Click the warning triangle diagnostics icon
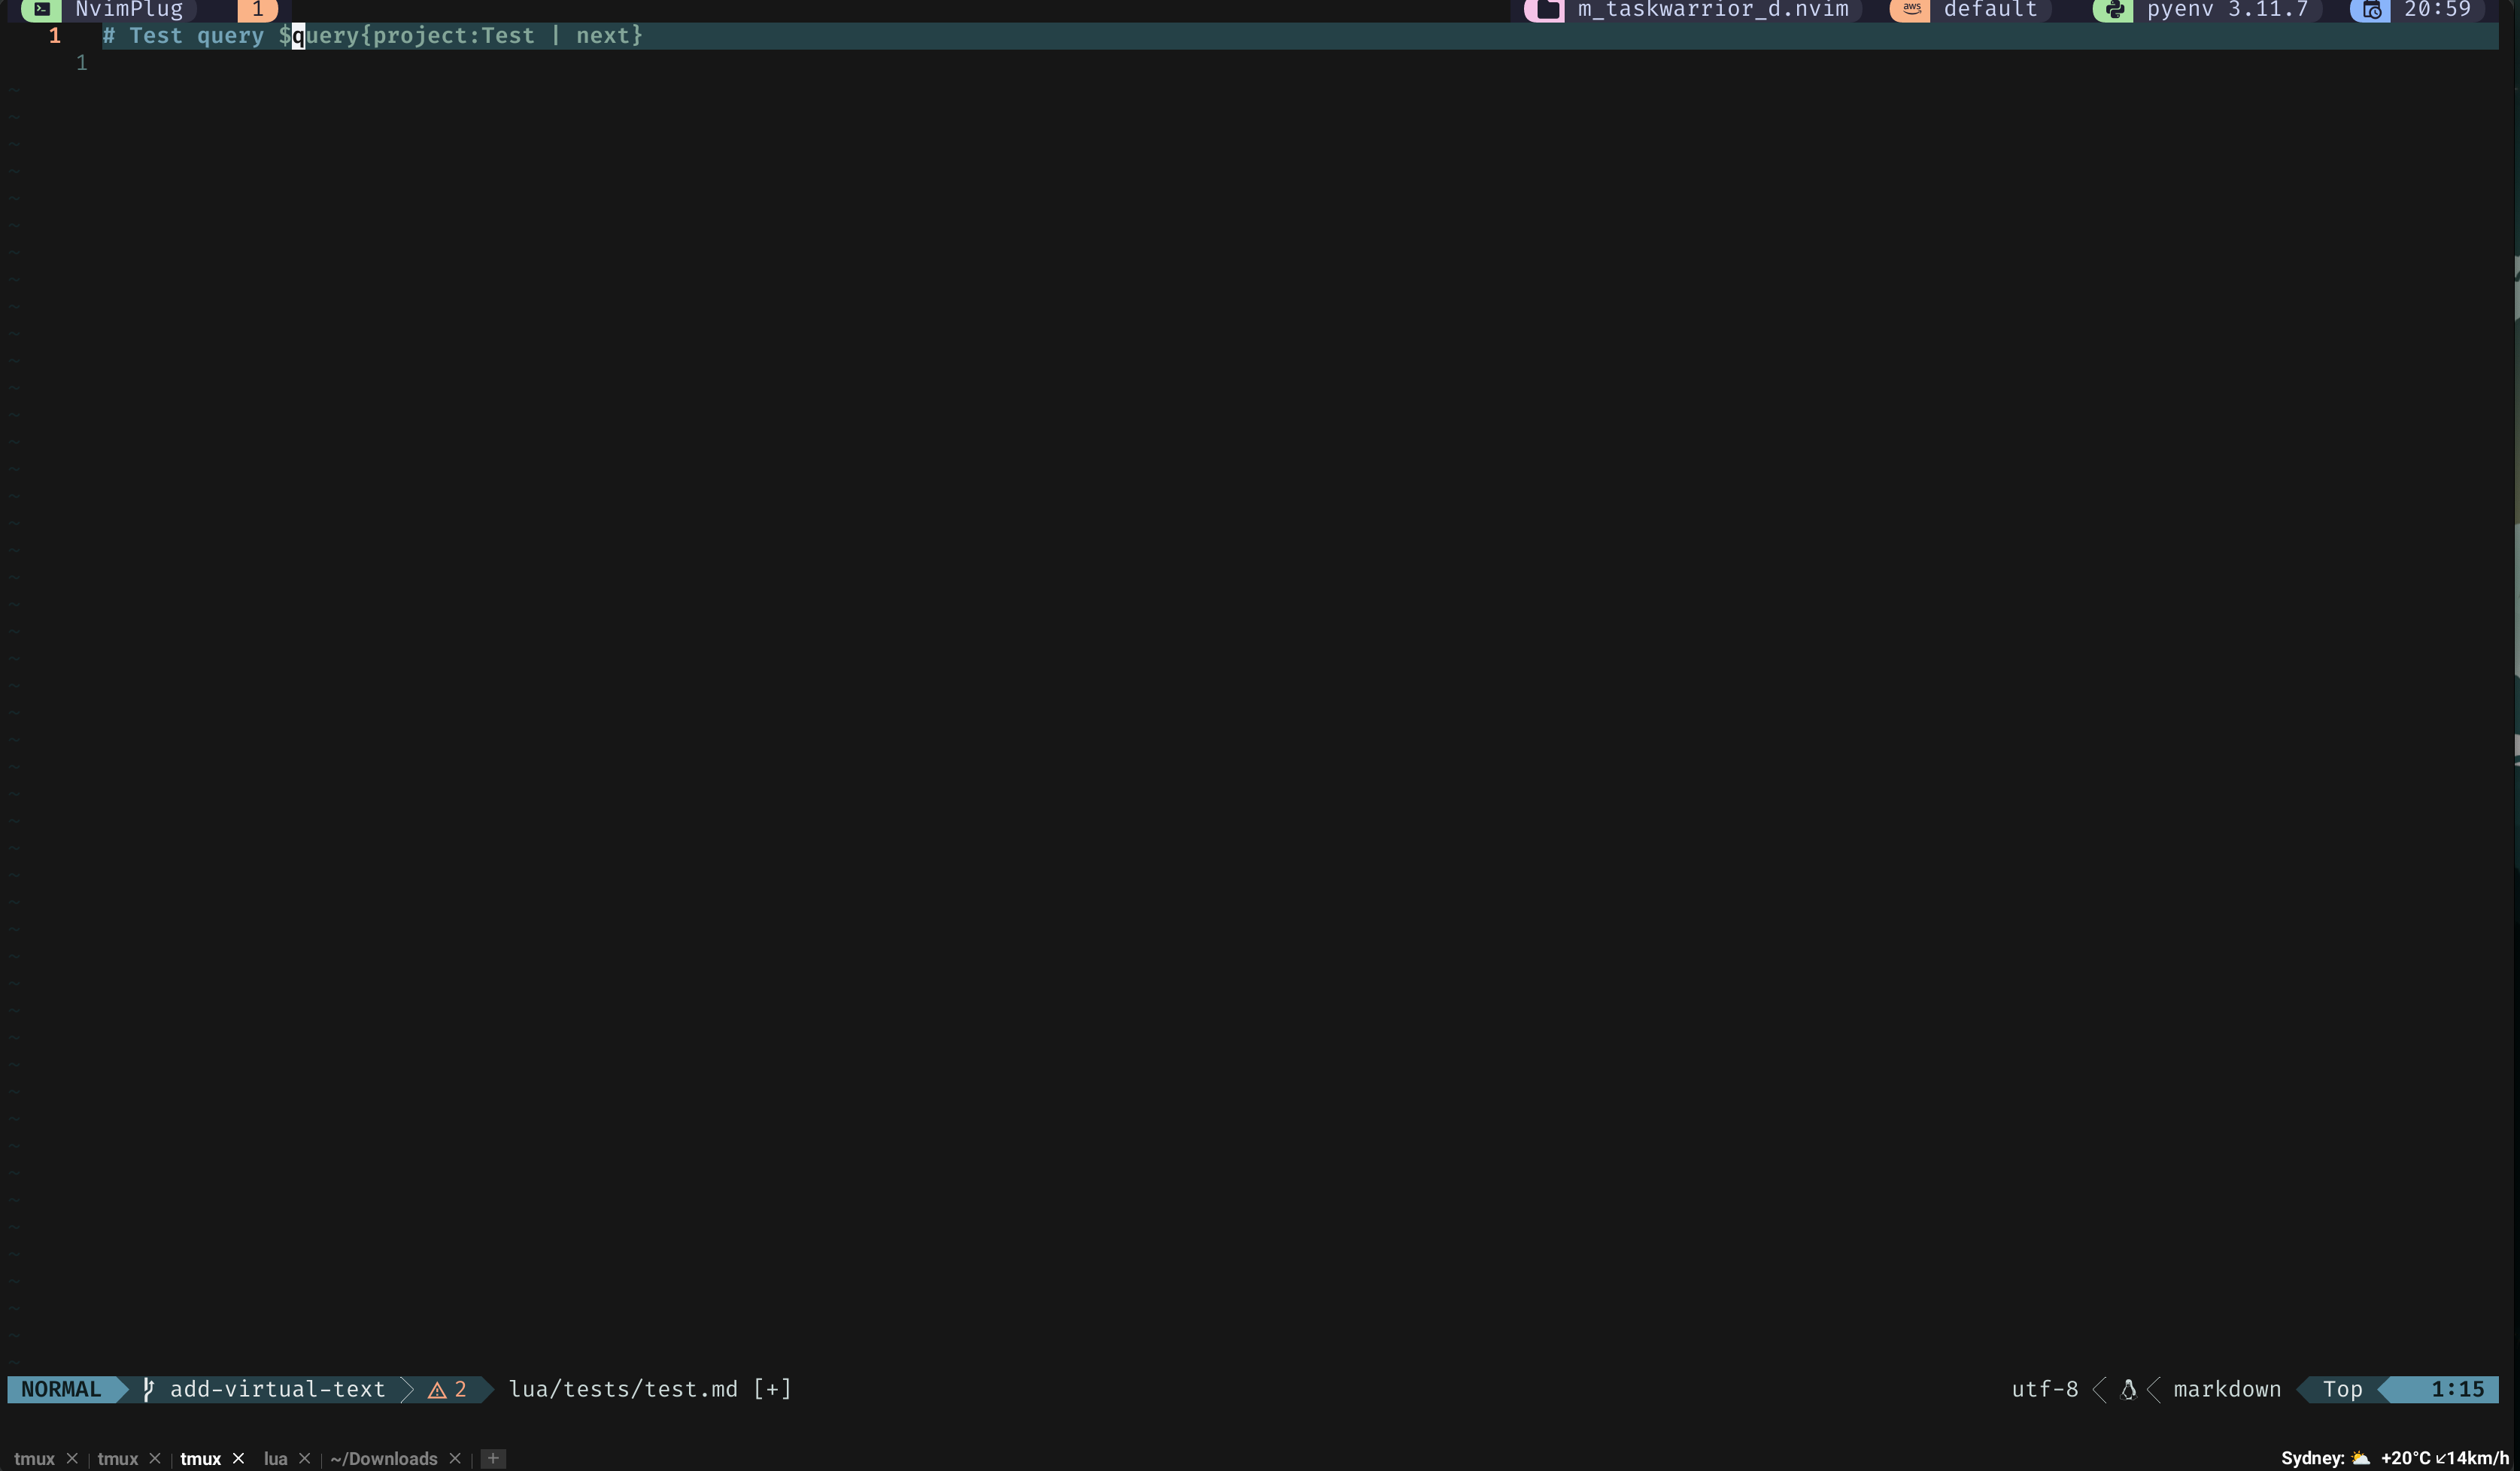The image size is (2520, 1471). (x=437, y=1390)
